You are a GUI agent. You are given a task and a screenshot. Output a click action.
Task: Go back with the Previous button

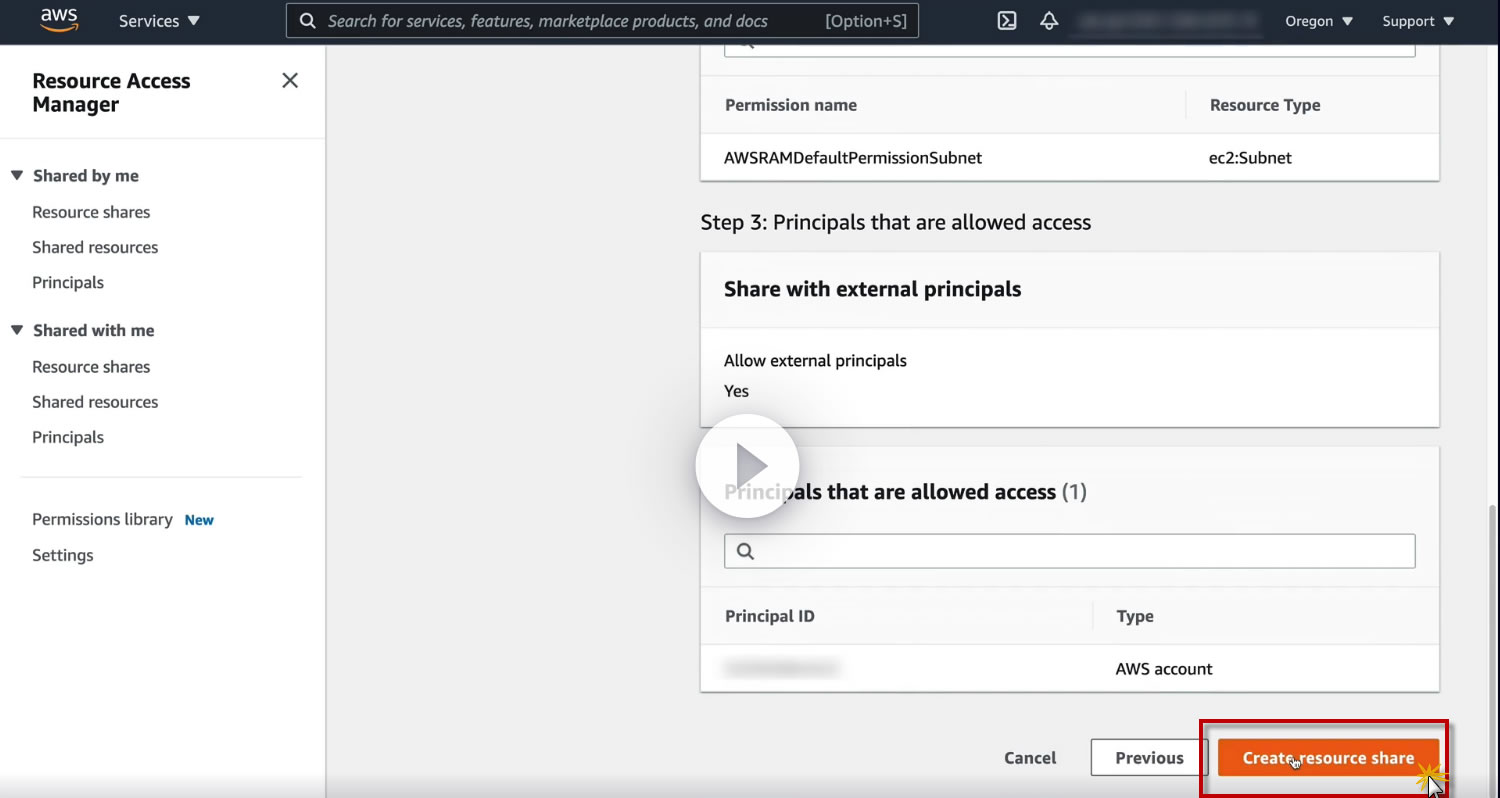pyautogui.click(x=1149, y=758)
